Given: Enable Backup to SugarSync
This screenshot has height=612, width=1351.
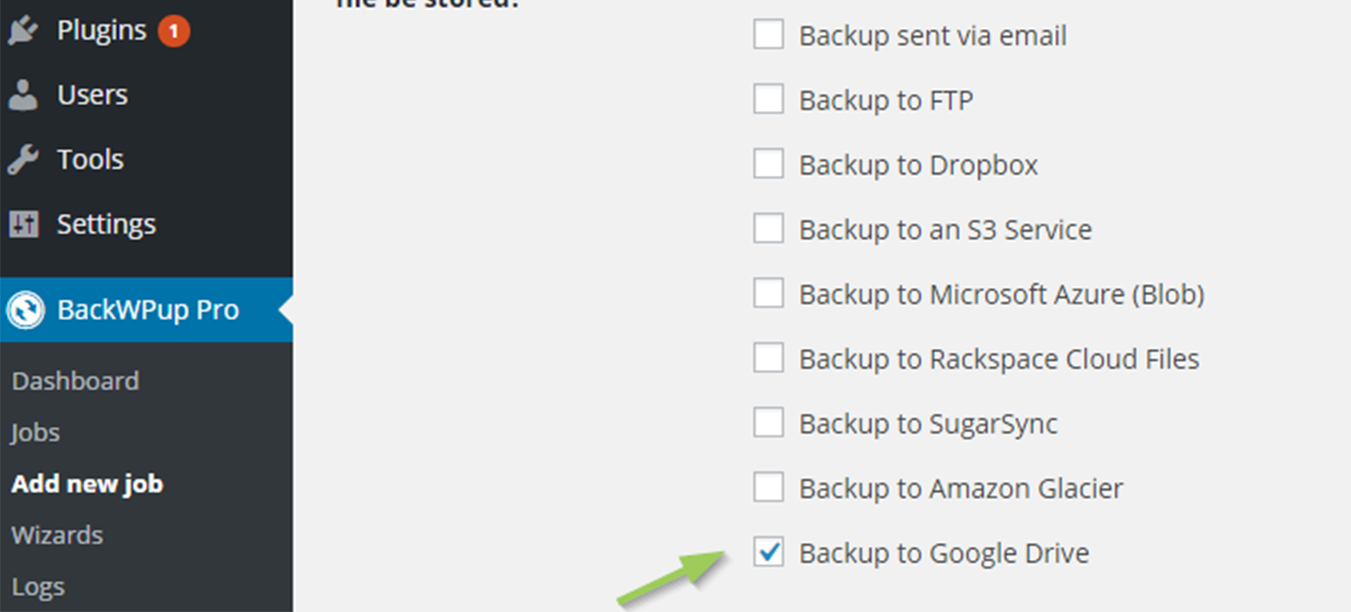Looking at the screenshot, I should click(x=769, y=422).
